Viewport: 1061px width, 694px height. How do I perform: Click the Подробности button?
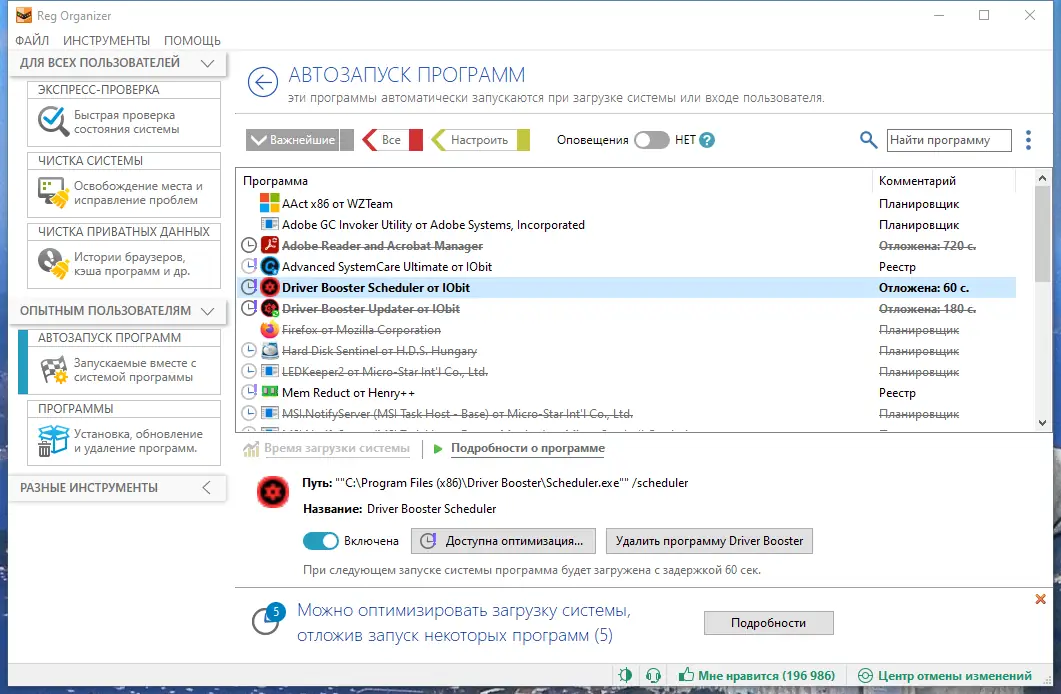(769, 622)
